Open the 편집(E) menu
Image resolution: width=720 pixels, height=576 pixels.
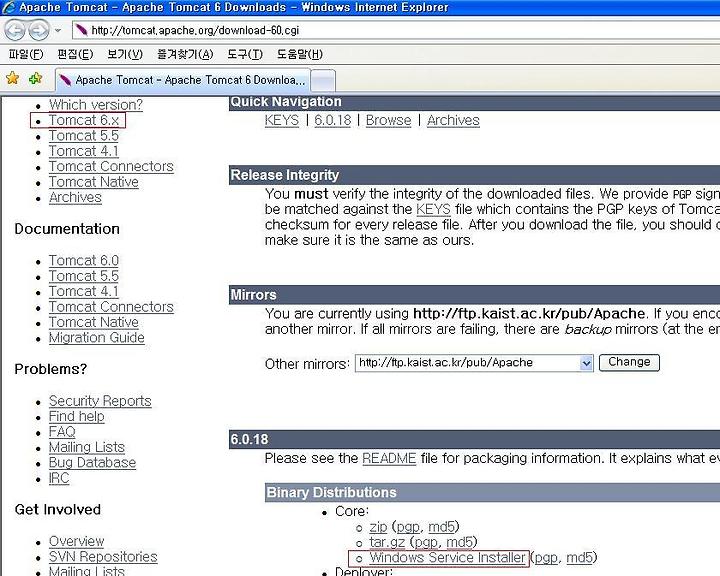pos(75,55)
